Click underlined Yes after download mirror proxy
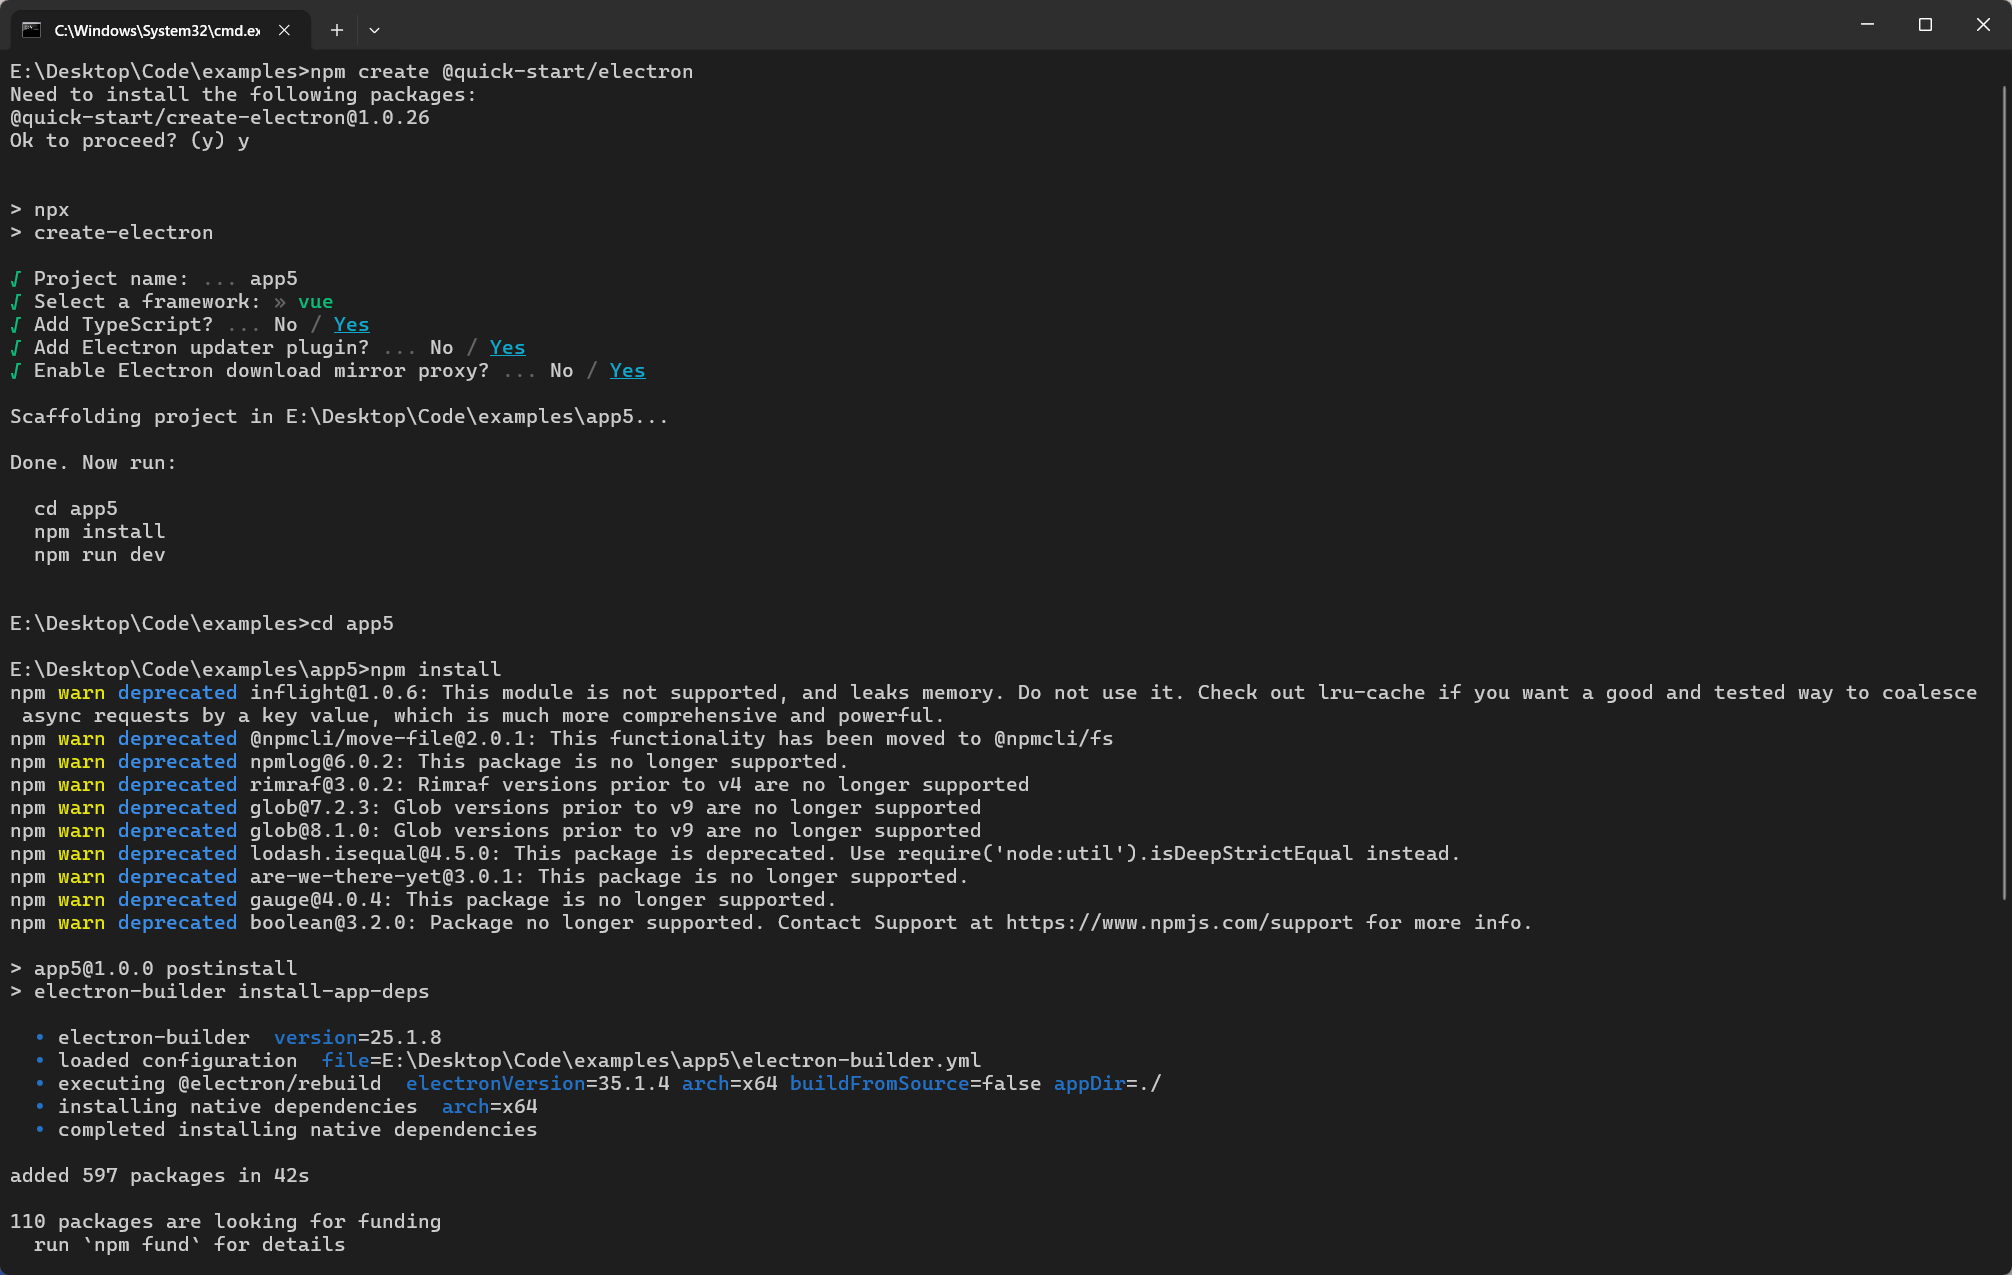 [627, 371]
